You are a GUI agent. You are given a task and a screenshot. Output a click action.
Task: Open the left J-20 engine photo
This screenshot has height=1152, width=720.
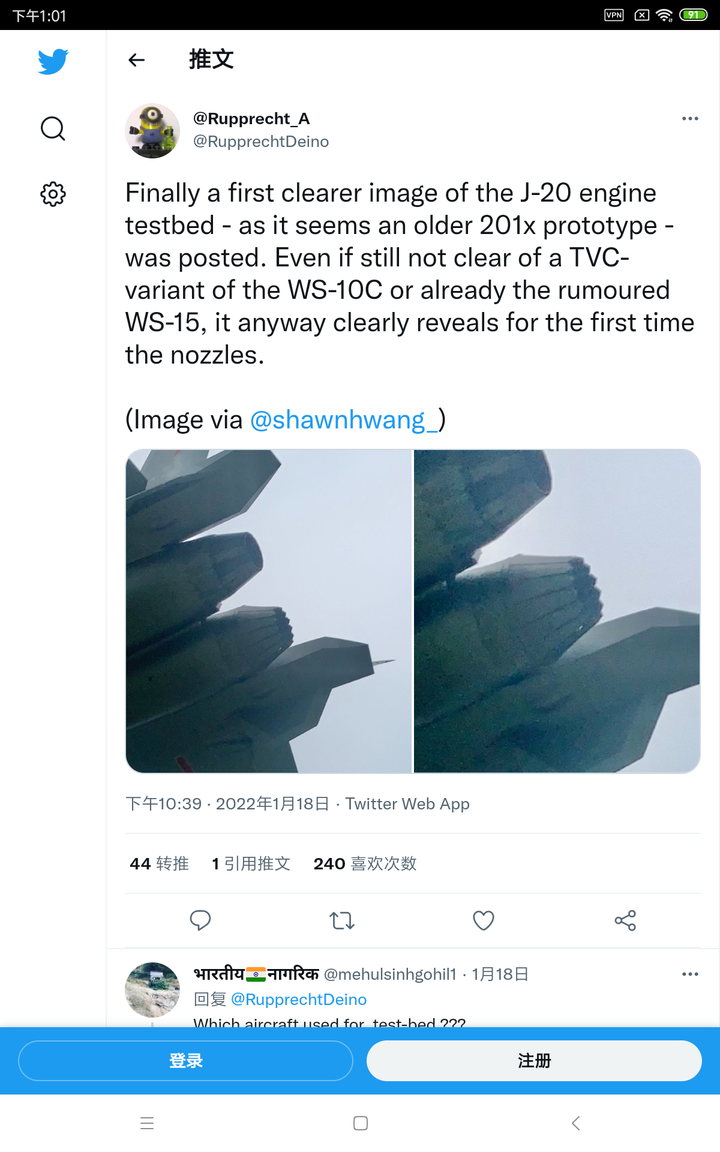[268, 611]
